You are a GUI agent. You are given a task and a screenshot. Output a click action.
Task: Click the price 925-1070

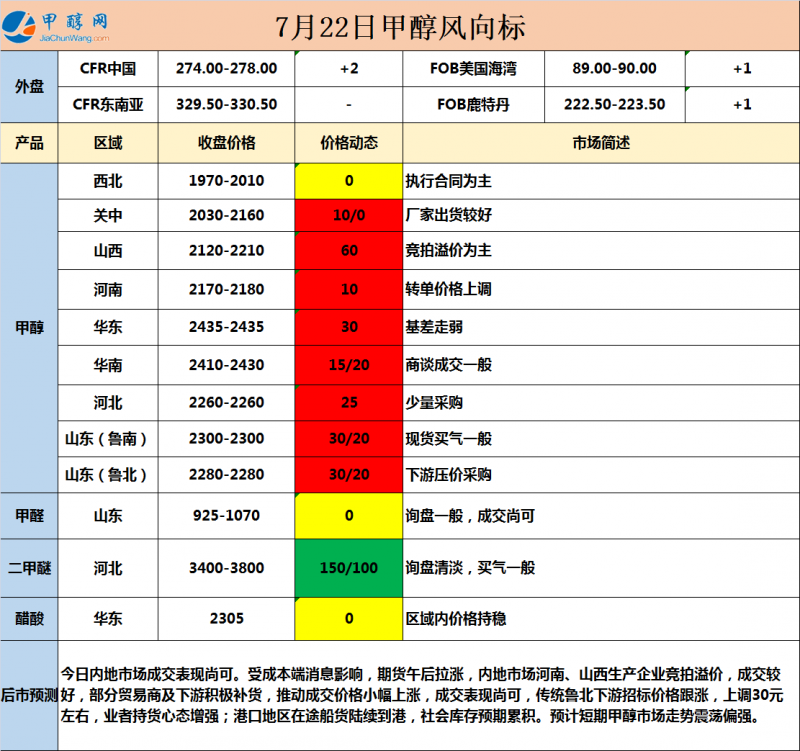pos(227,516)
